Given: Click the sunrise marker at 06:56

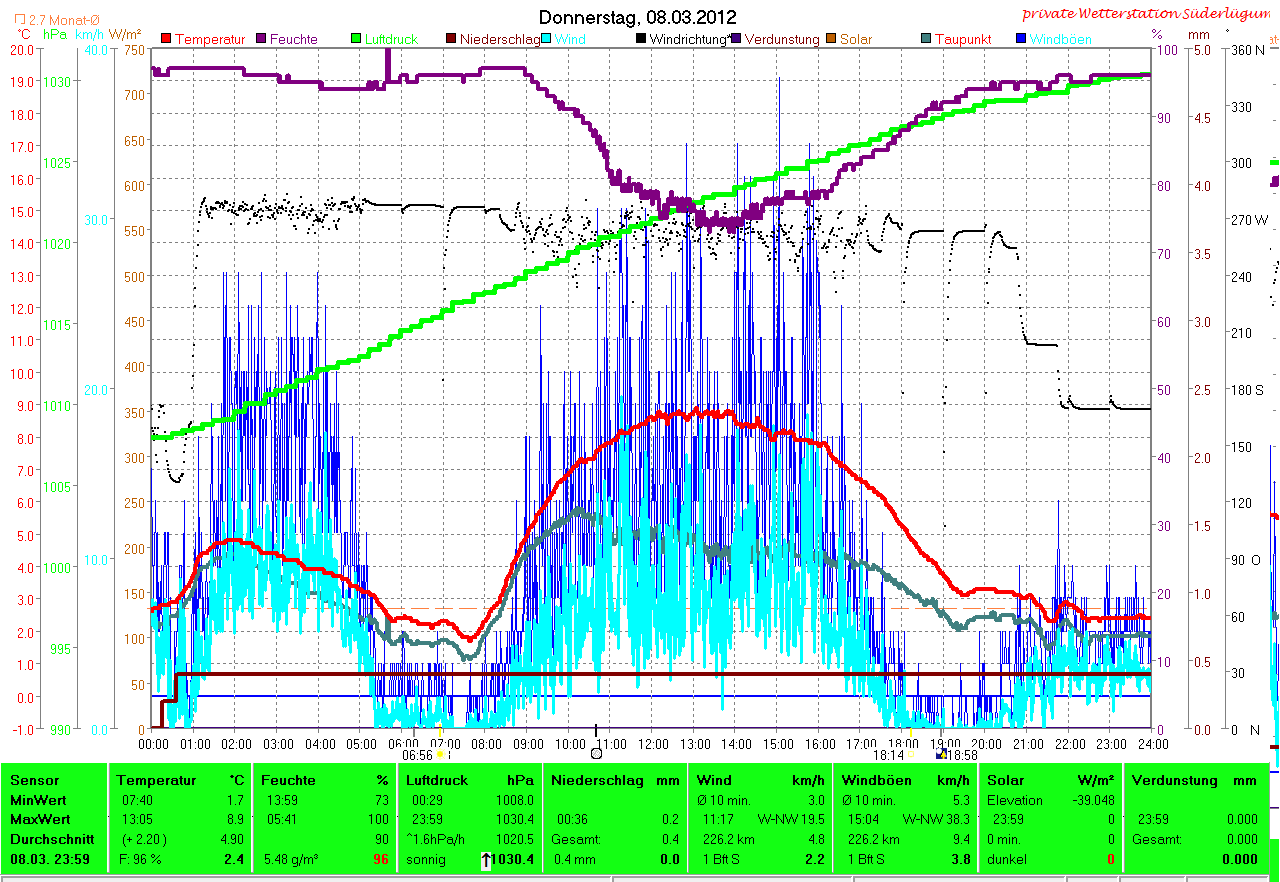Looking at the screenshot, I should coord(440,755).
